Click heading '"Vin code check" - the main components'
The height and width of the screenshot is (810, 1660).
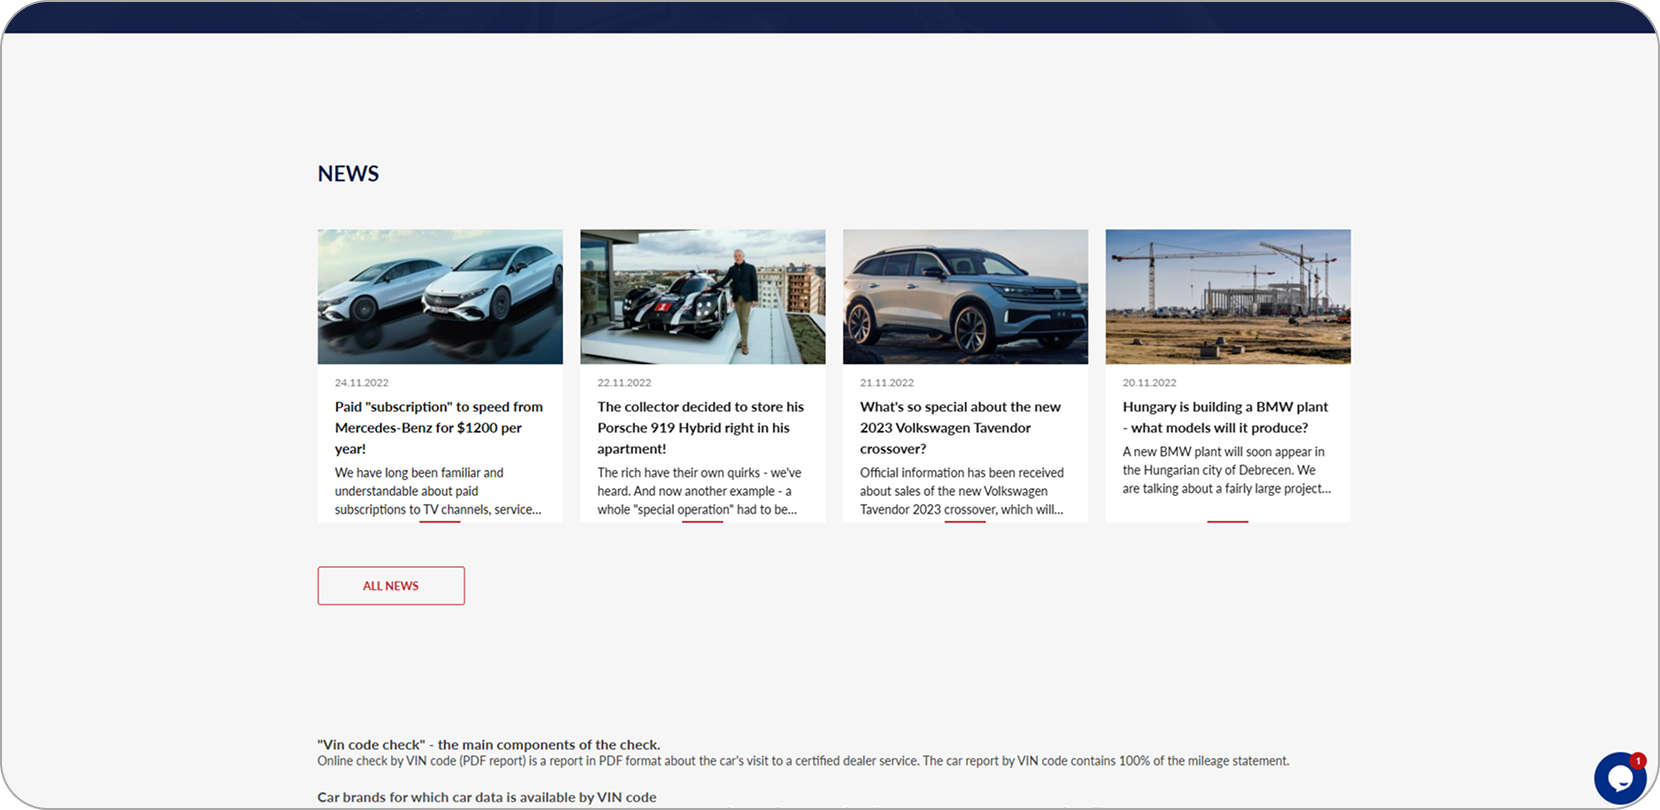point(489,745)
